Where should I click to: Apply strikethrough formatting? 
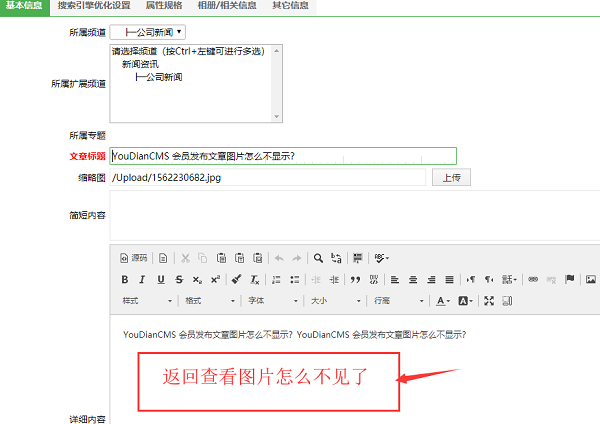point(178,279)
